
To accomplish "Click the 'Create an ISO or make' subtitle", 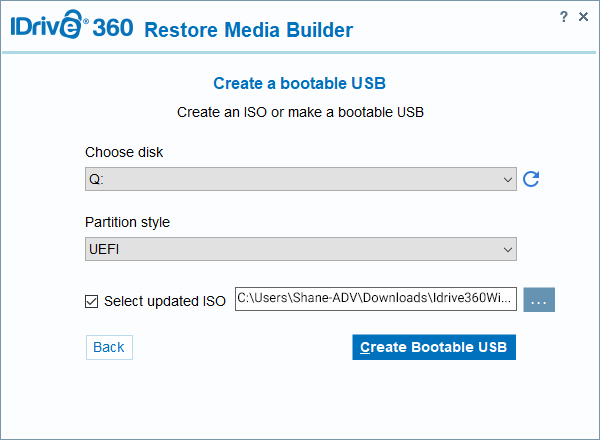I will point(300,112).
